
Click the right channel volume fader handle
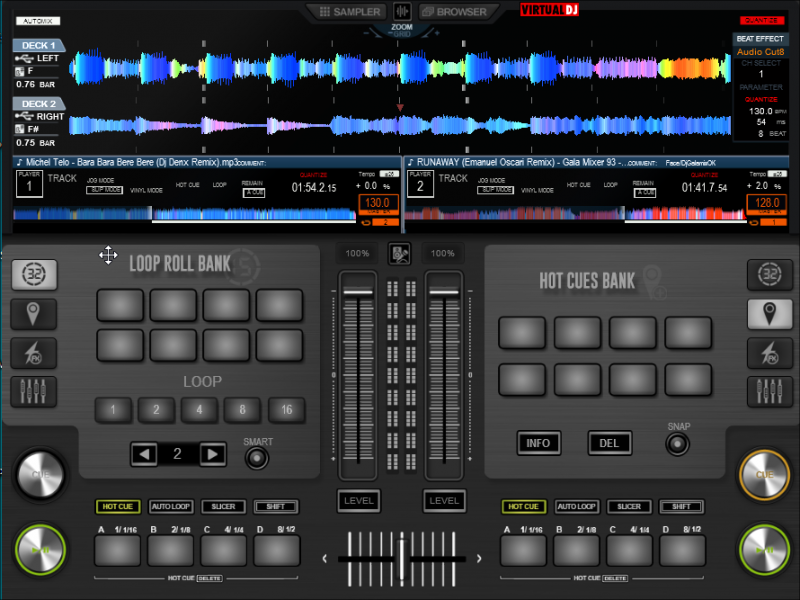point(444,291)
